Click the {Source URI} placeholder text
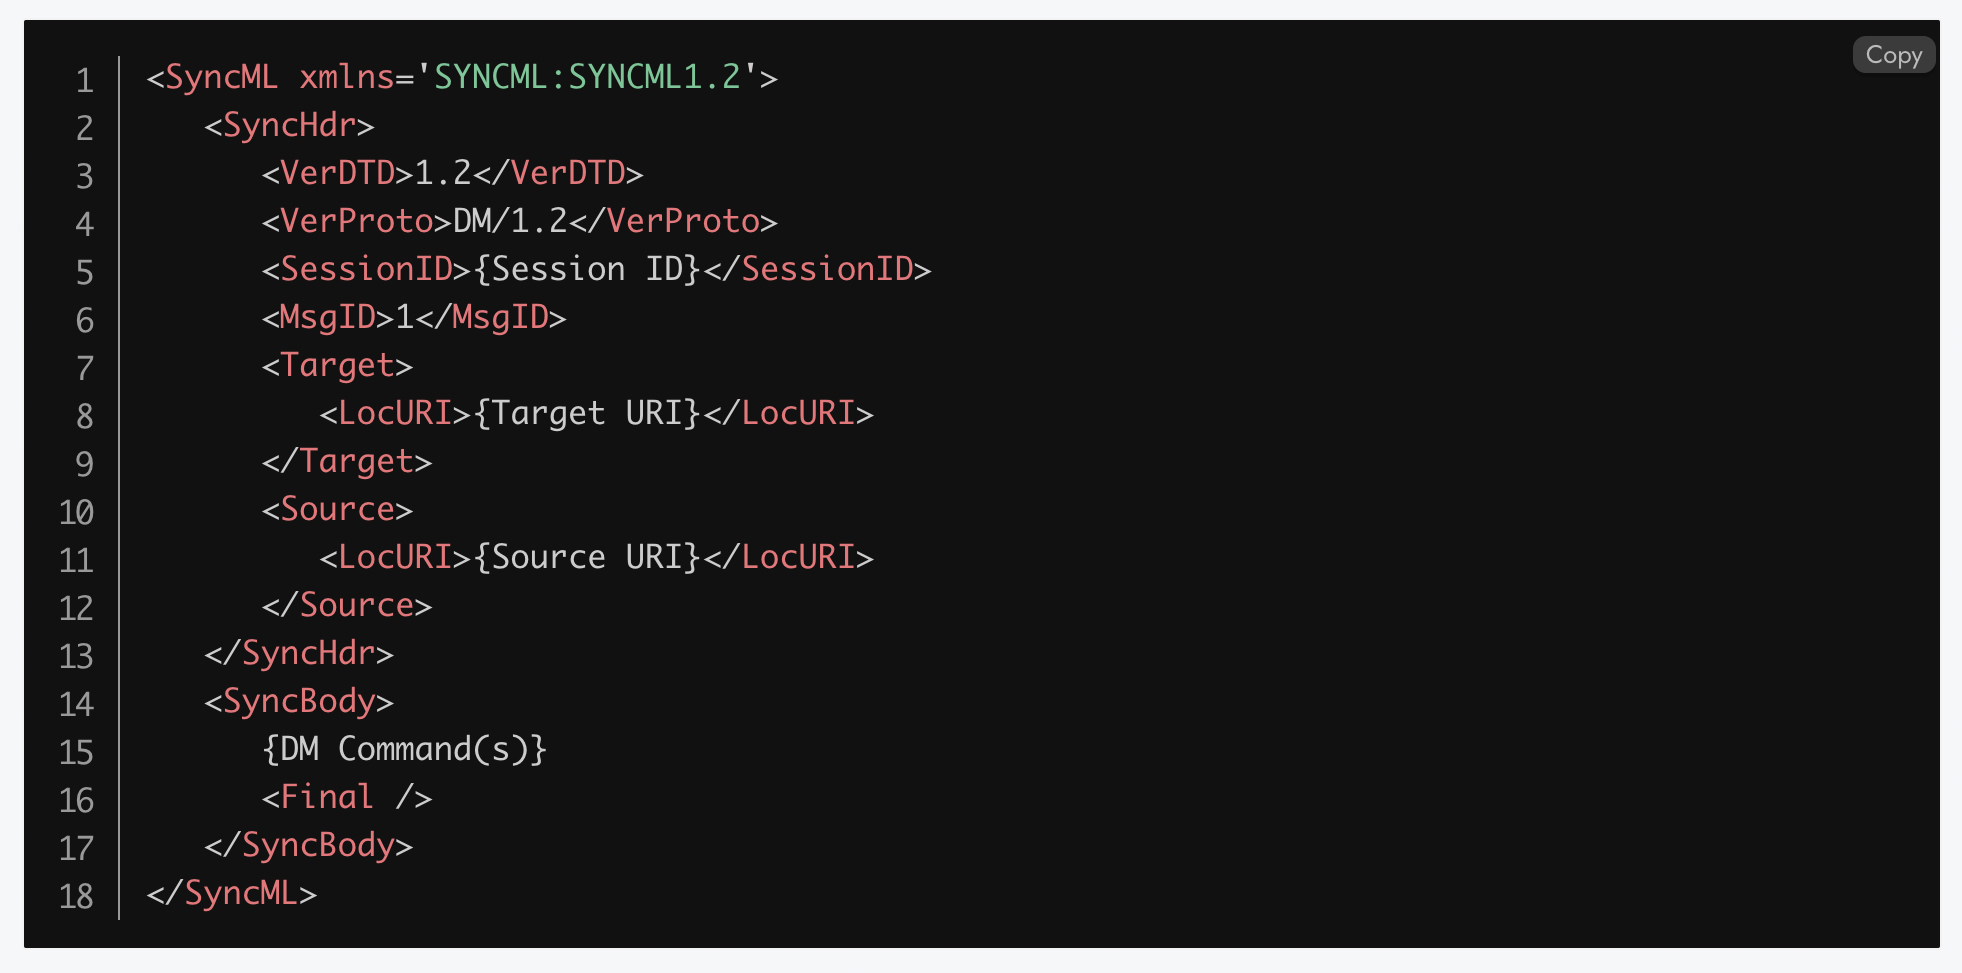Viewport: 1962px width, 973px height. 586,557
